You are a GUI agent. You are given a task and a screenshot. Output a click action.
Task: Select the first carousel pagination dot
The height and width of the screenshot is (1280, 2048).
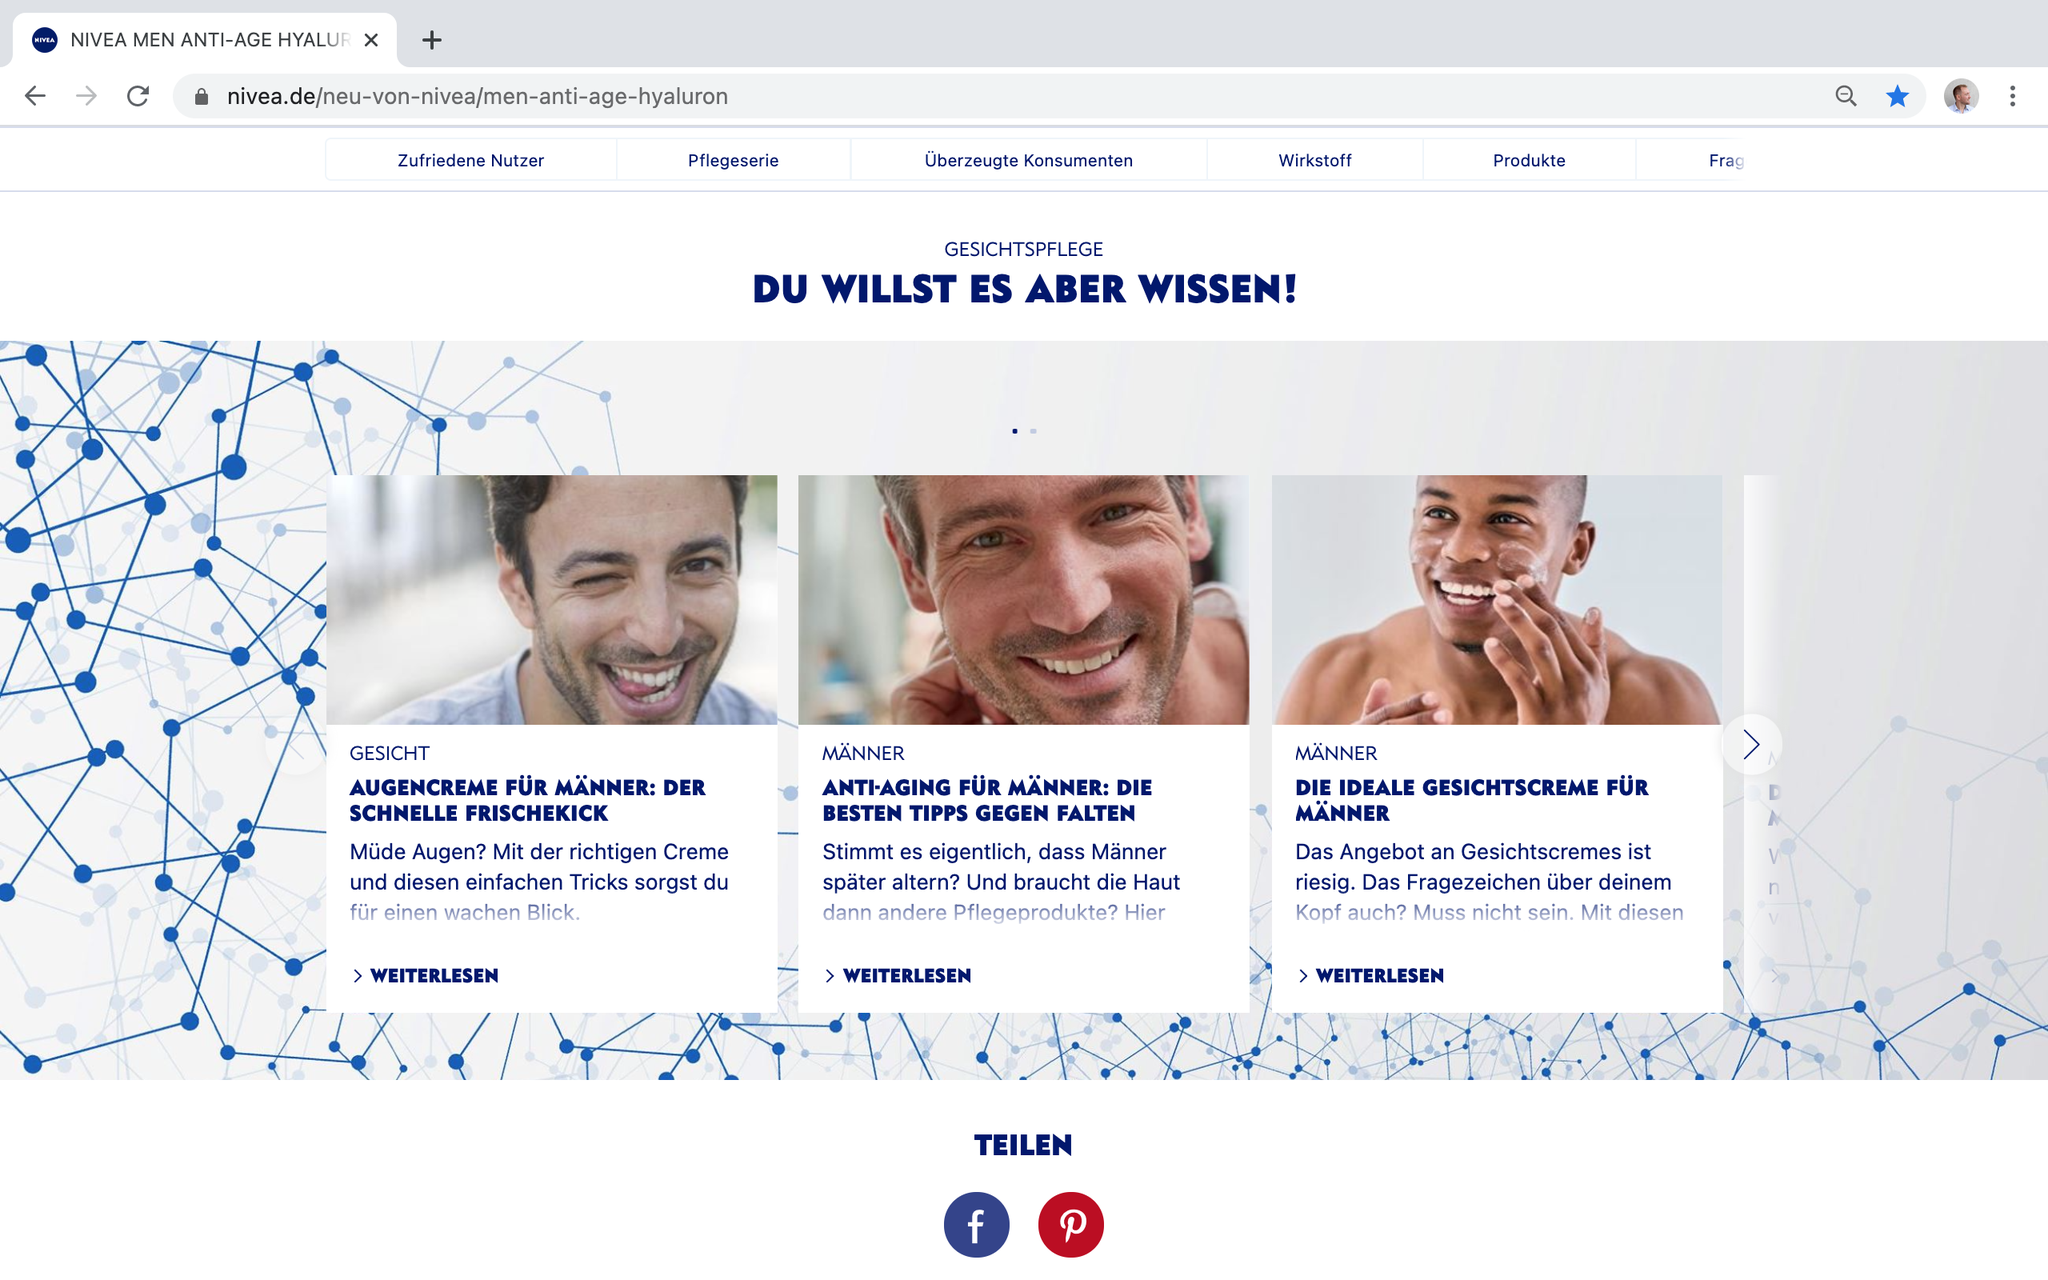pyautogui.click(x=1015, y=431)
